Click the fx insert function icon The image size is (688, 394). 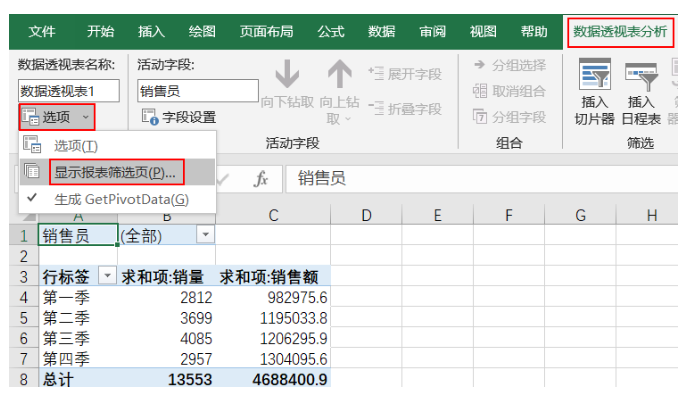[x=261, y=179]
